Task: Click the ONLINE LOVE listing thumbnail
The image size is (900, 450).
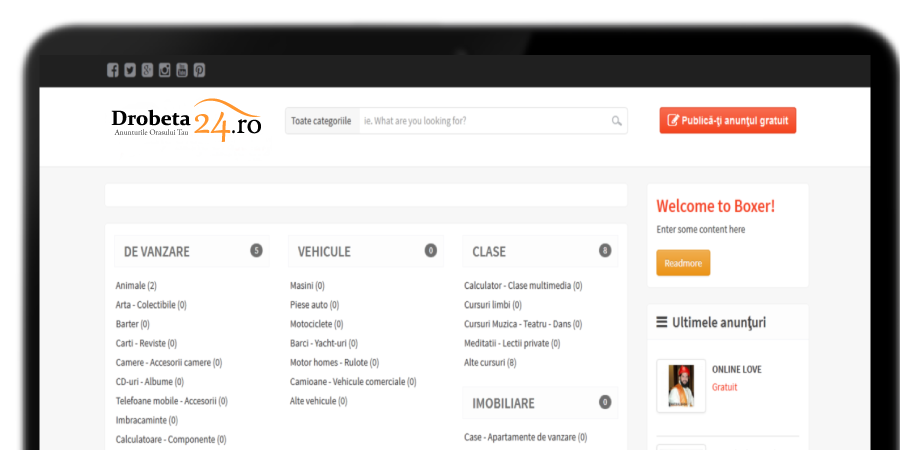Action: [x=681, y=386]
